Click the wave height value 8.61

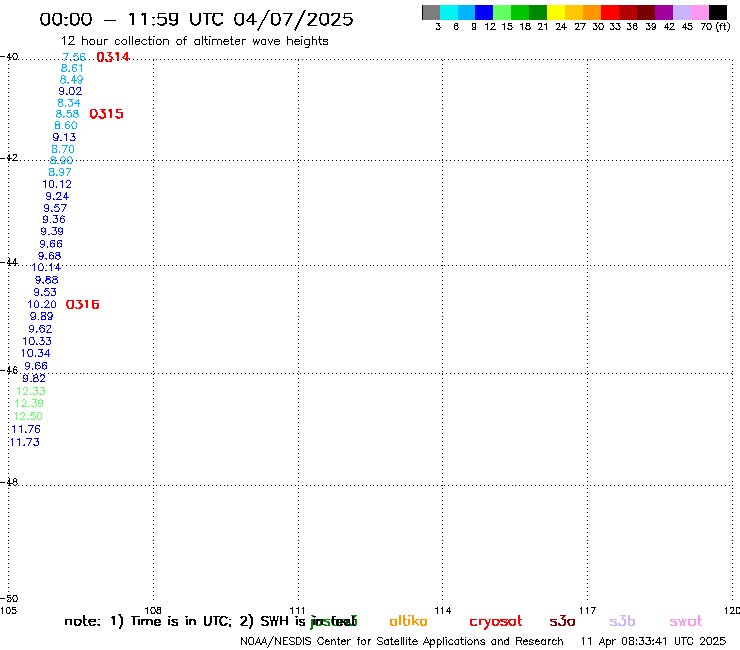(x=72, y=68)
